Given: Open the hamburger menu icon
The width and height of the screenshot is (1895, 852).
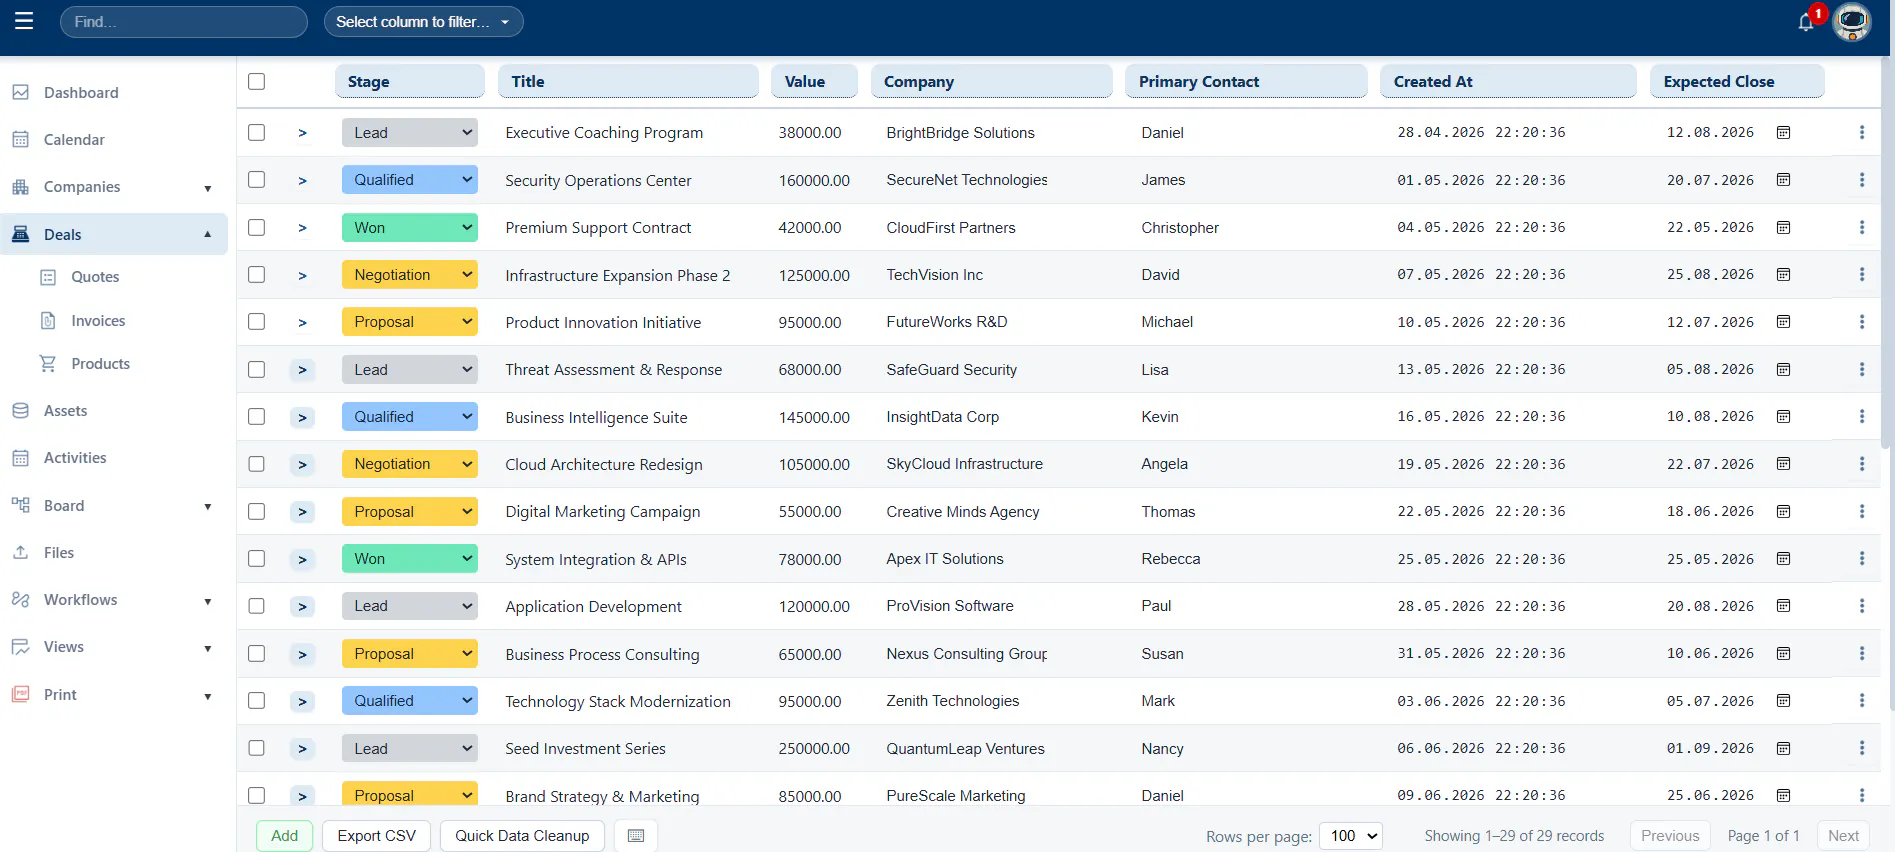Looking at the screenshot, I should pos(24,21).
